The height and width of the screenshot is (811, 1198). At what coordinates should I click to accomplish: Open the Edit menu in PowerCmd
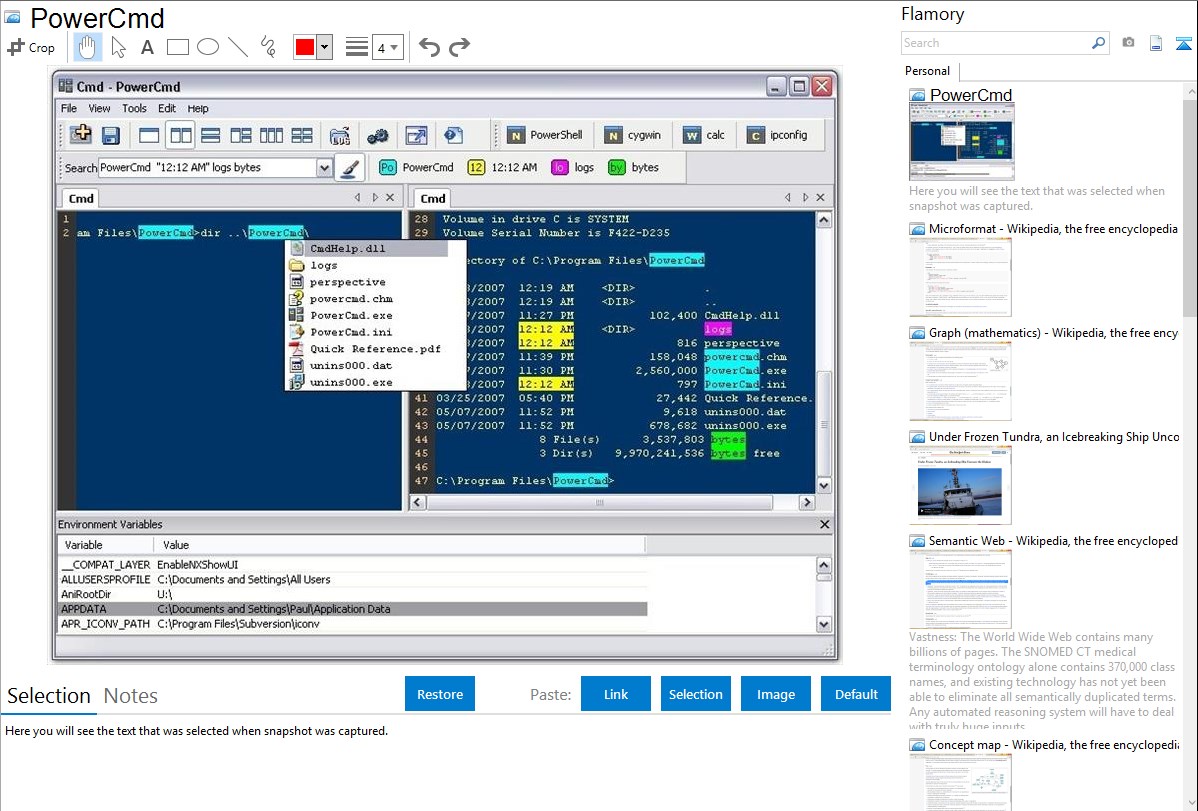(x=167, y=109)
